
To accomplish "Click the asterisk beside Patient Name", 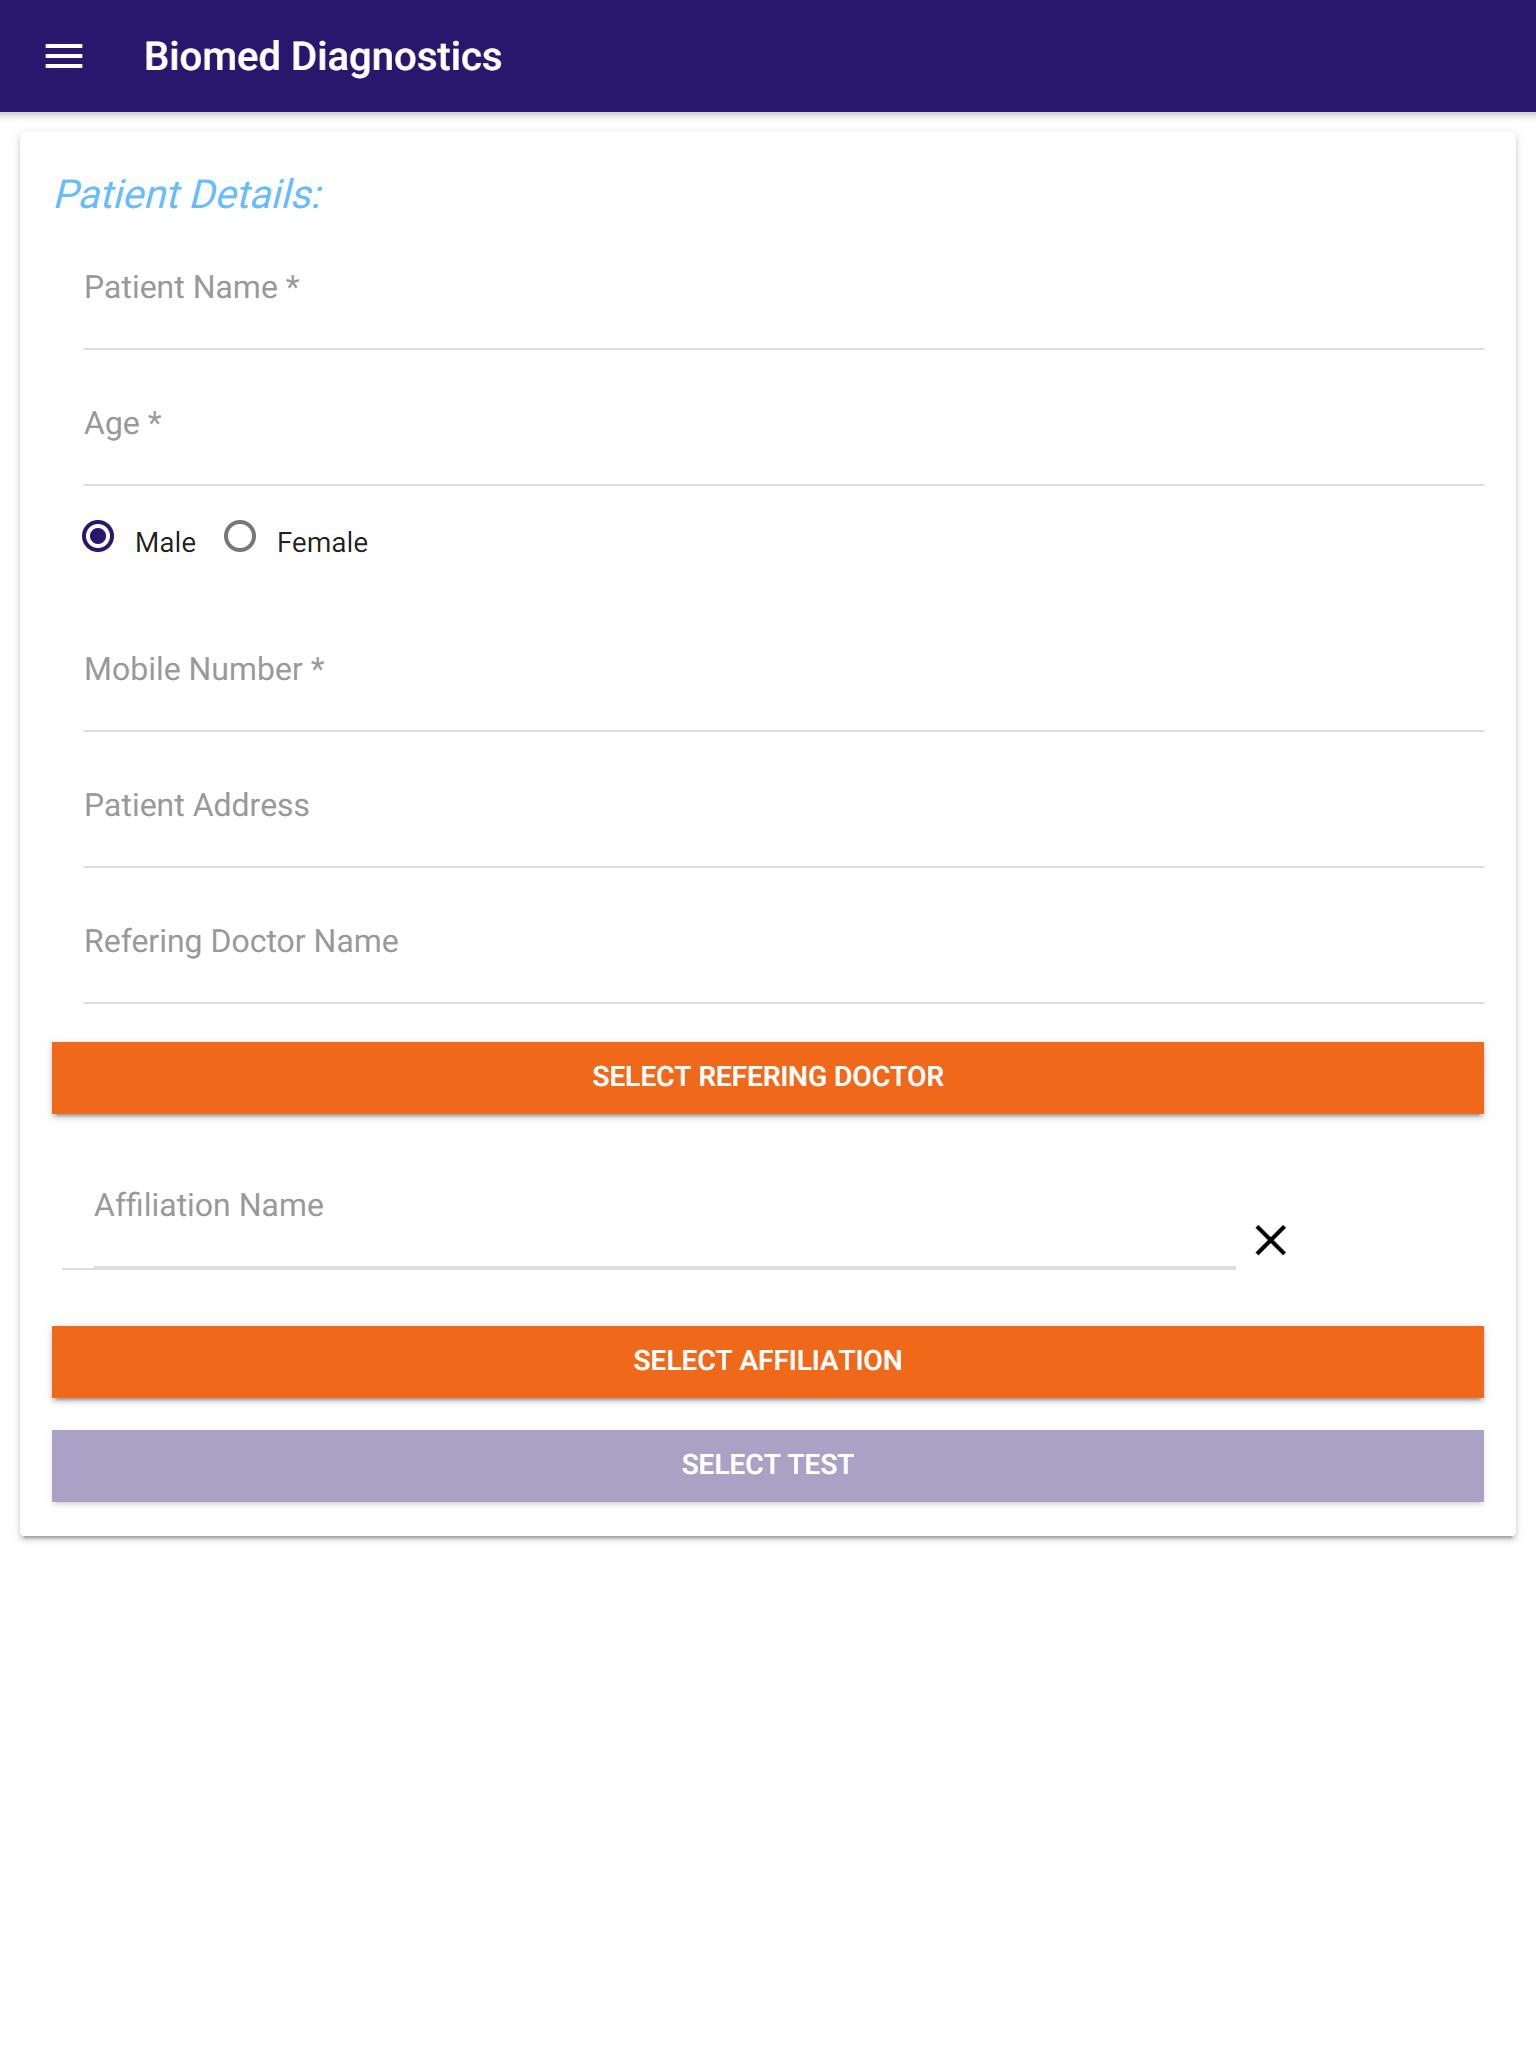I will point(292,285).
